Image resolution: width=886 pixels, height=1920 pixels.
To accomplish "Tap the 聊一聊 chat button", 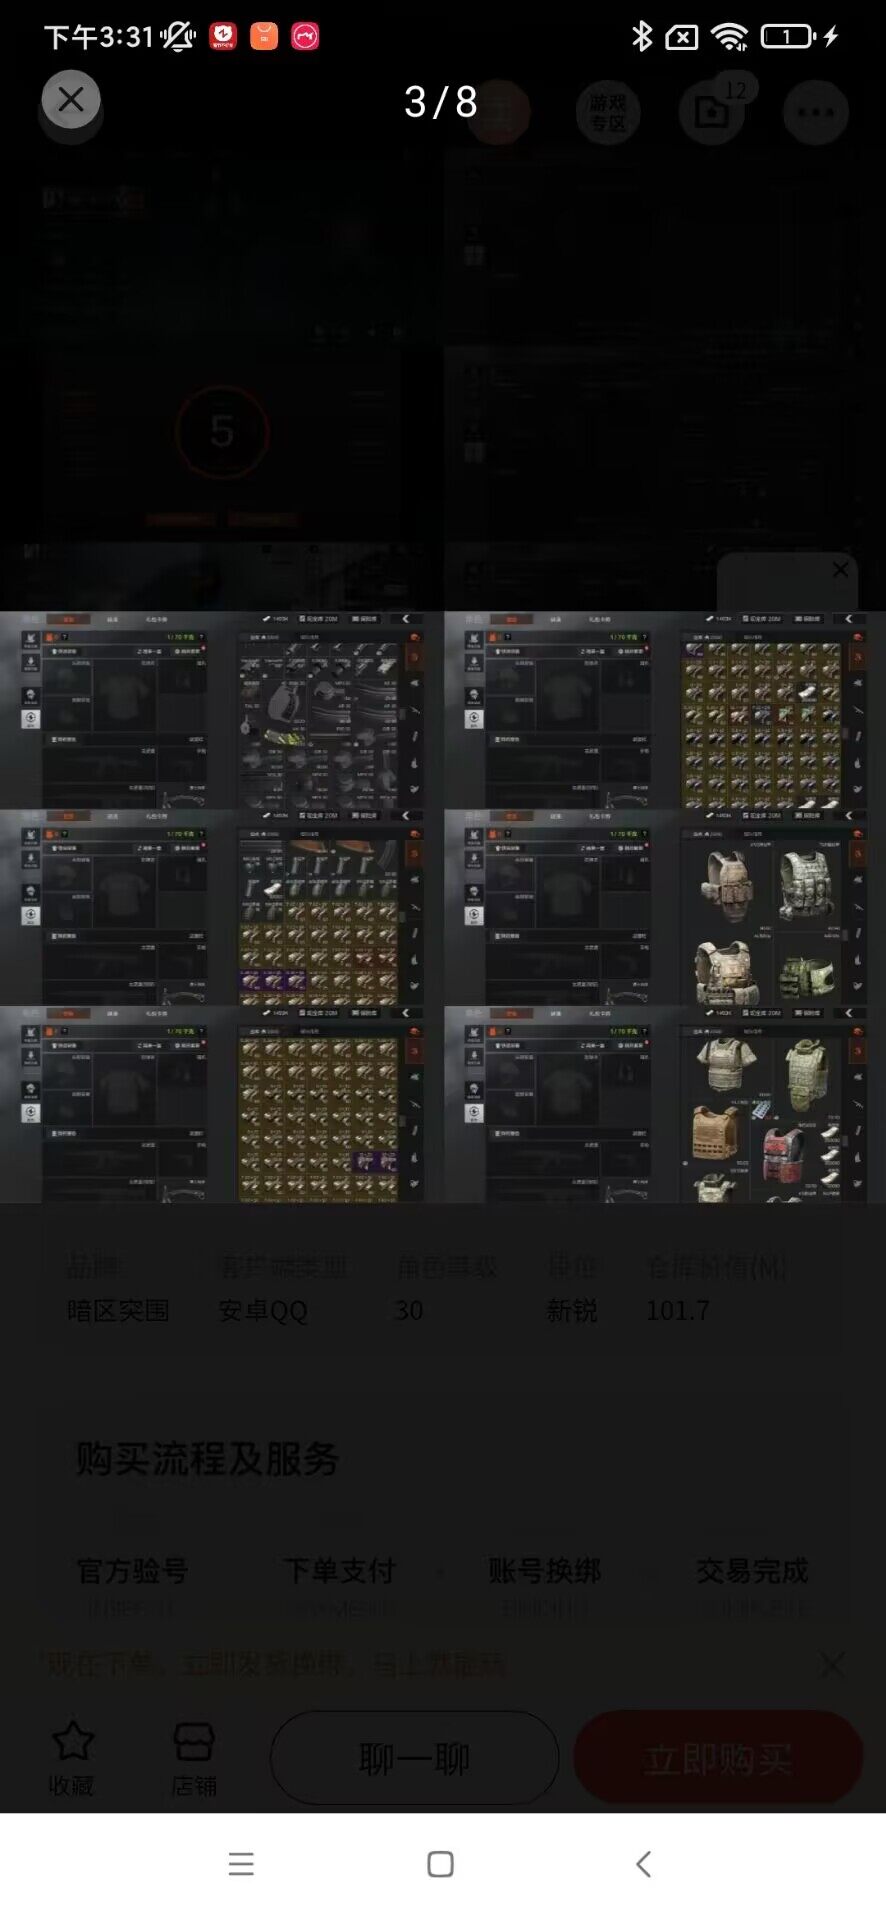I will [x=414, y=1758].
